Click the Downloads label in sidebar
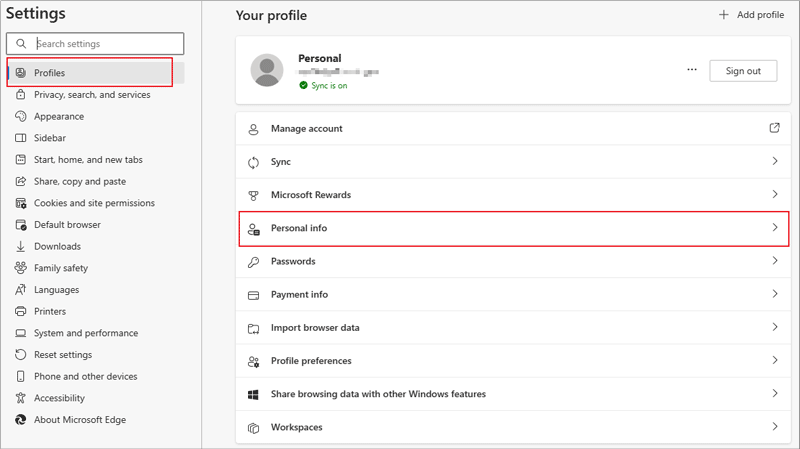 click(57, 246)
